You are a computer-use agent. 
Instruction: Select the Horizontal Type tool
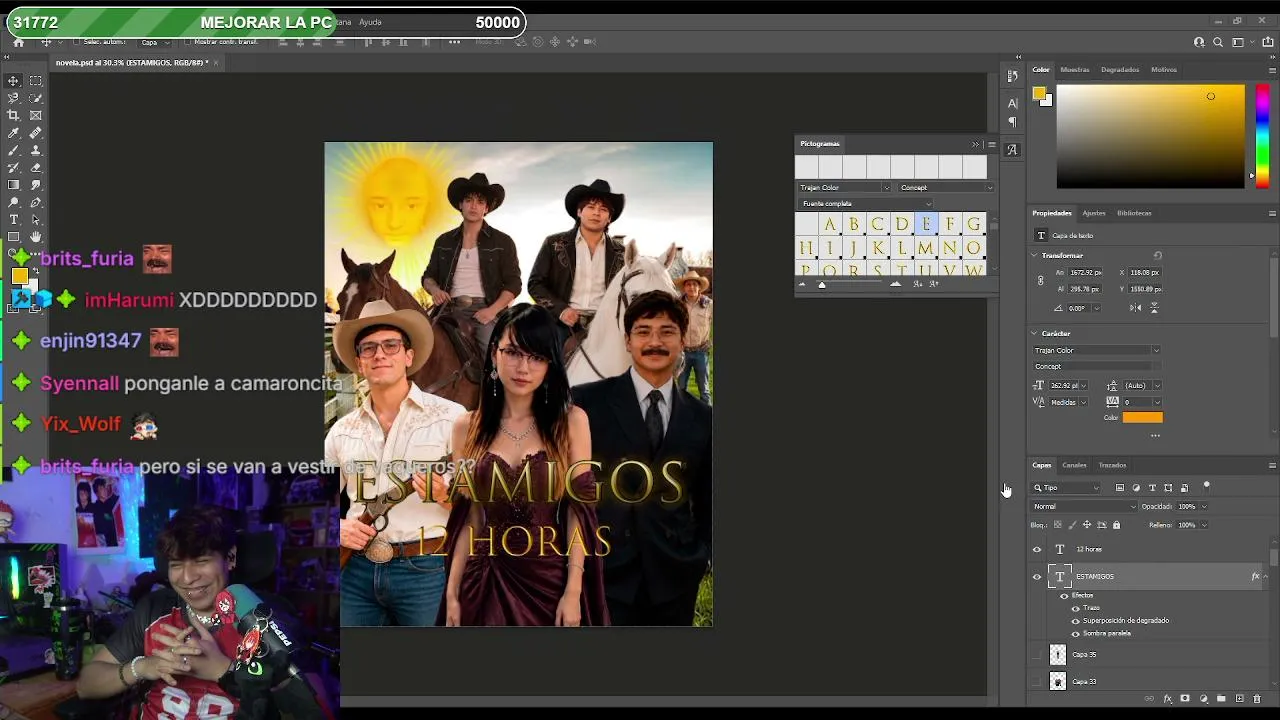13,219
